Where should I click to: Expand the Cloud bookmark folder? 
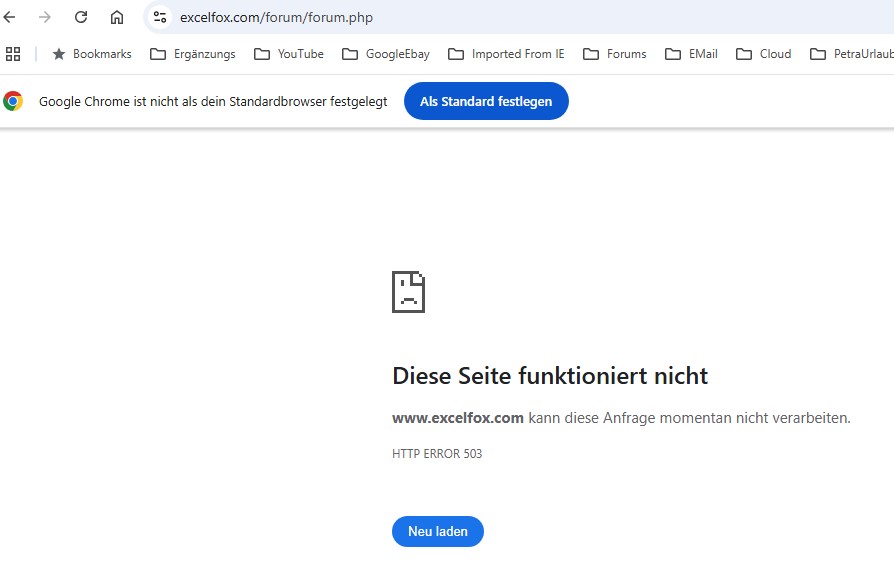(763, 54)
